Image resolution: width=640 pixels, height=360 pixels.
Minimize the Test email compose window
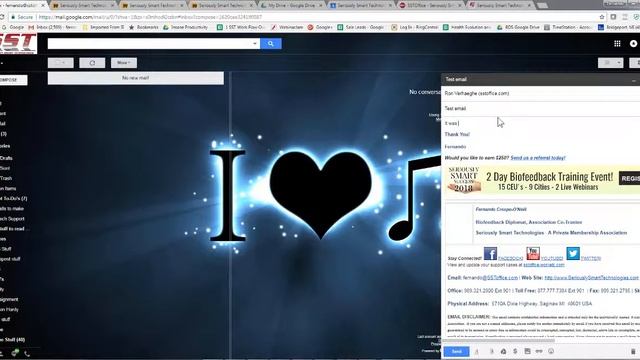[633, 80]
